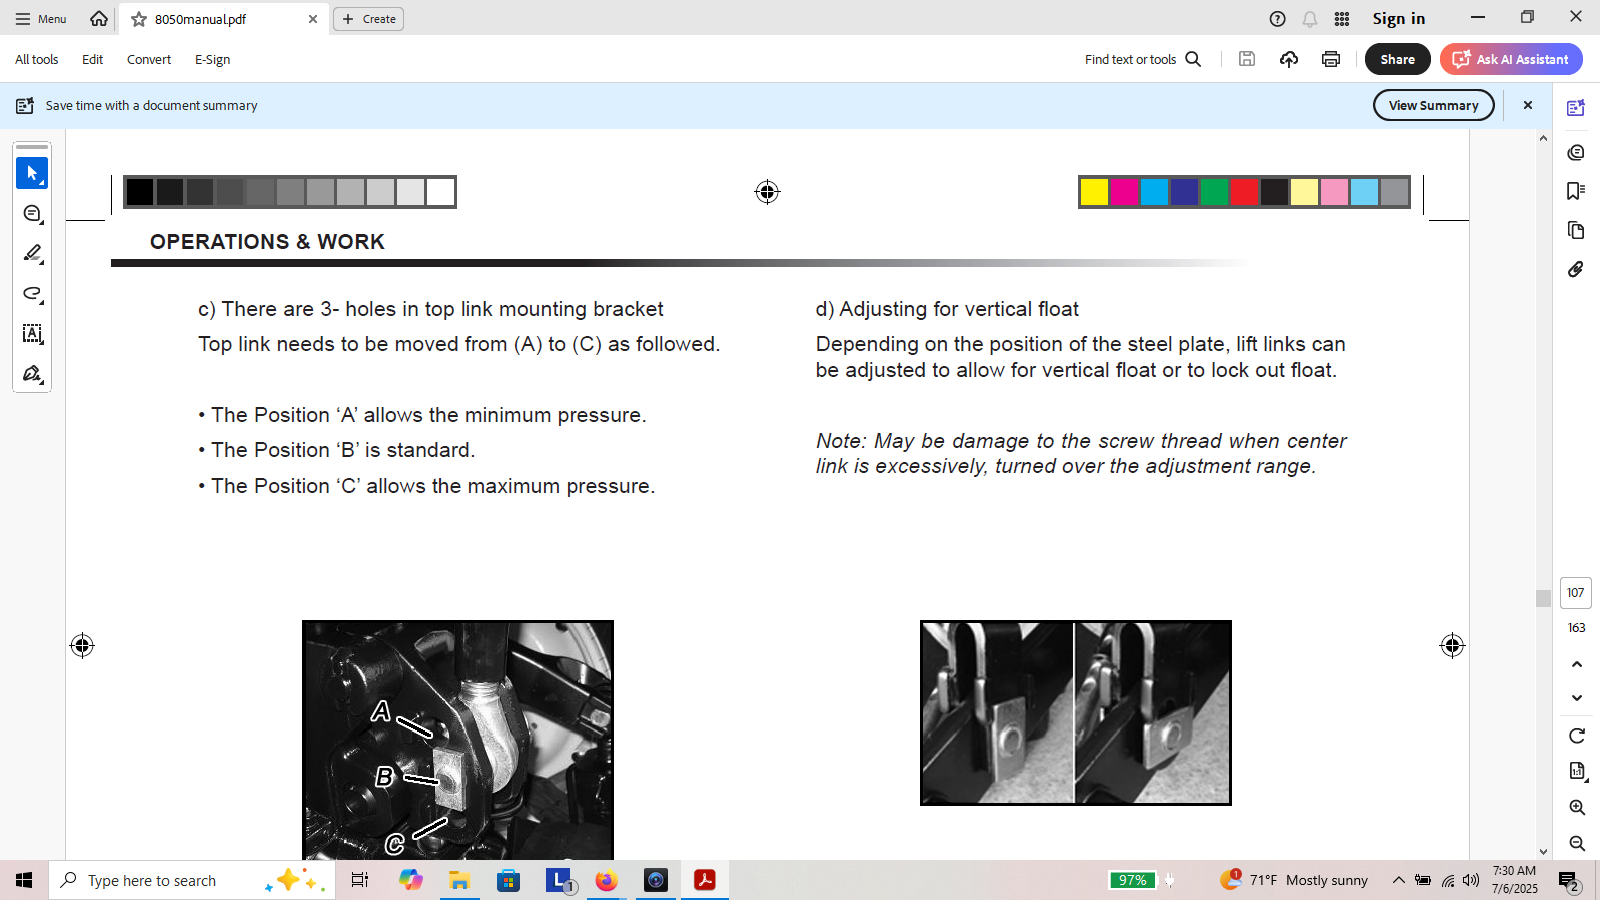The width and height of the screenshot is (1600, 900).
Task: Click the page number 107 field
Action: click(x=1576, y=593)
